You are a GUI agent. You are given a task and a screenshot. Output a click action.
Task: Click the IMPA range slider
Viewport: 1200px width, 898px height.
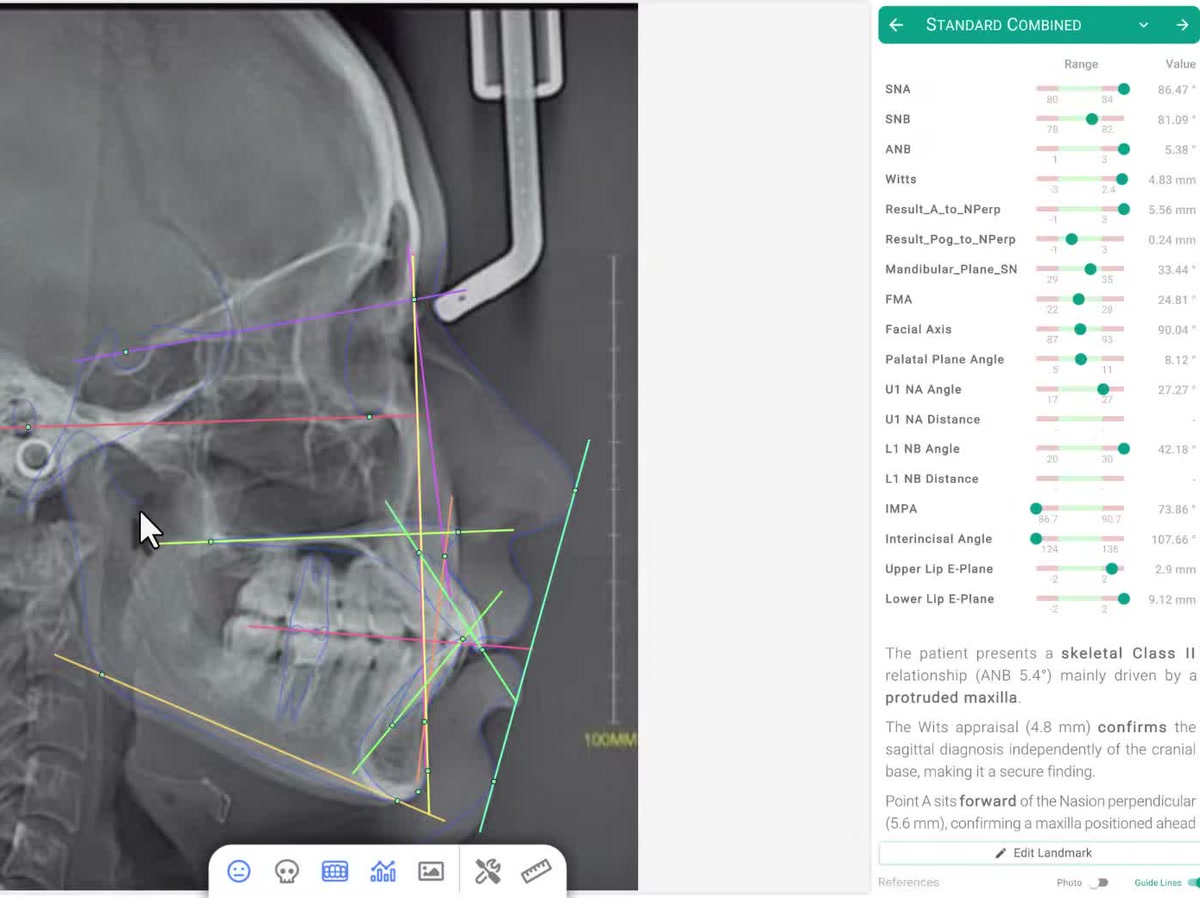(1080, 509)
